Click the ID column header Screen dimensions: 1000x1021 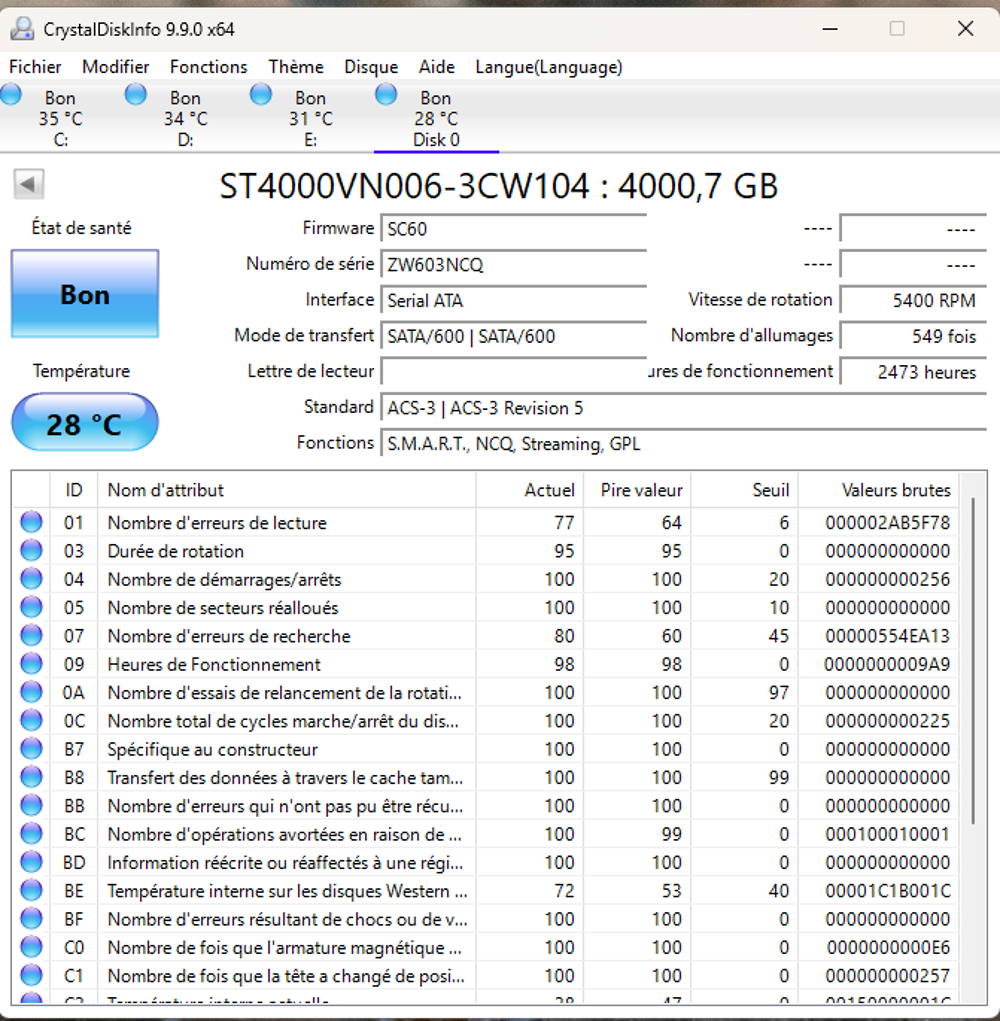[74, 490]
